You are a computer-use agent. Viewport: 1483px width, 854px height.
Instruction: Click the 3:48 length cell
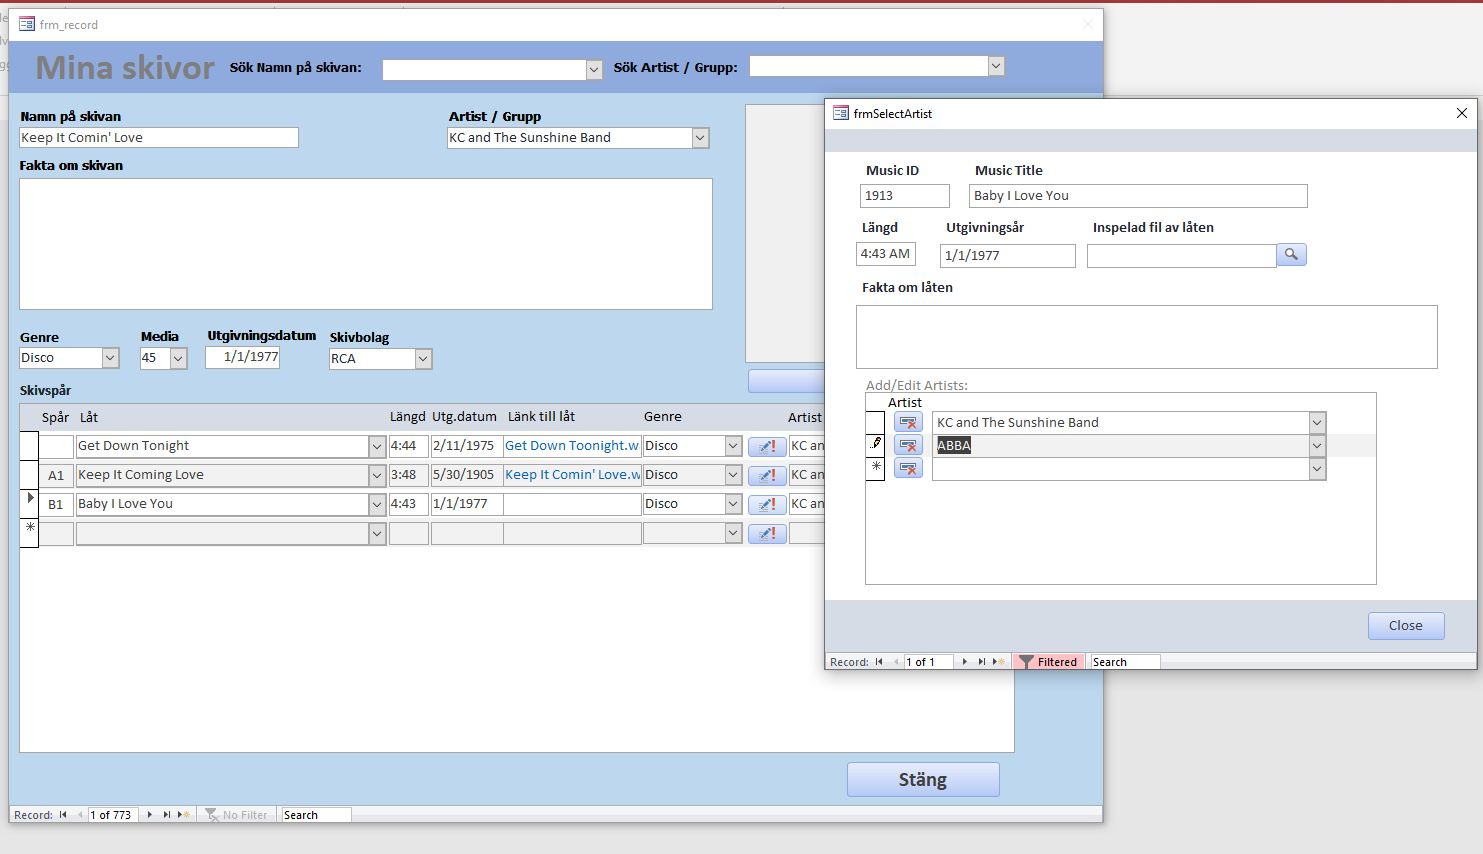[x=409, y=475]
